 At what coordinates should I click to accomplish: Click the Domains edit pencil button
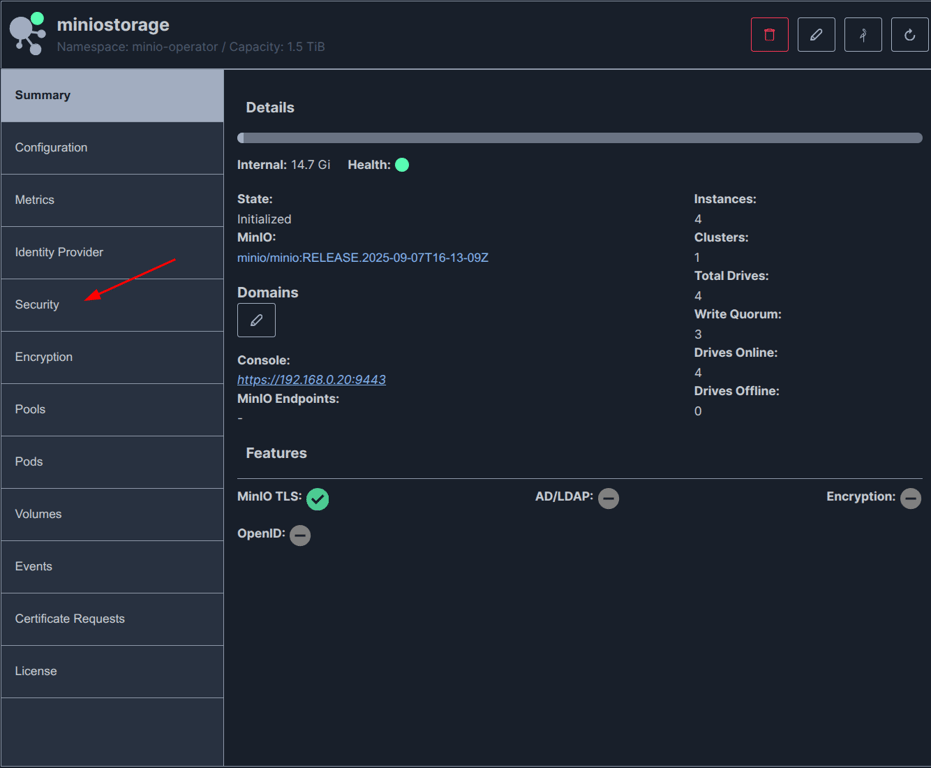[x=256, y=320]
